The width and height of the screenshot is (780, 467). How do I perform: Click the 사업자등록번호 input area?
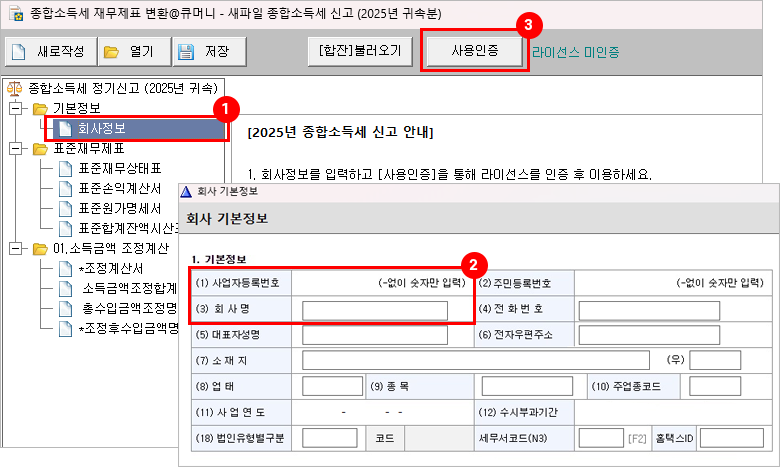[x=381, y=283]
